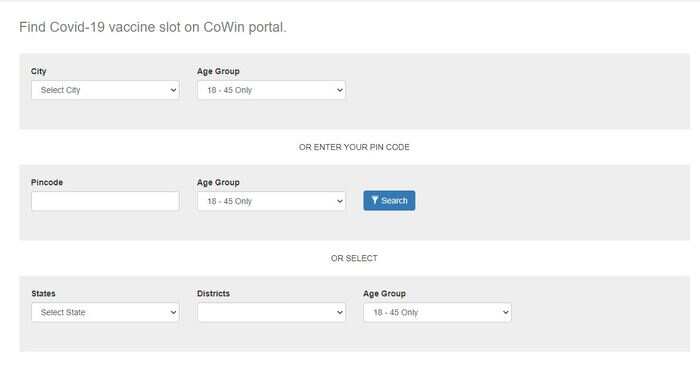Open the Age Group dropdown beside City
Image resolution: width=700 pixels, height=367 pixels.
pos(271,90)
